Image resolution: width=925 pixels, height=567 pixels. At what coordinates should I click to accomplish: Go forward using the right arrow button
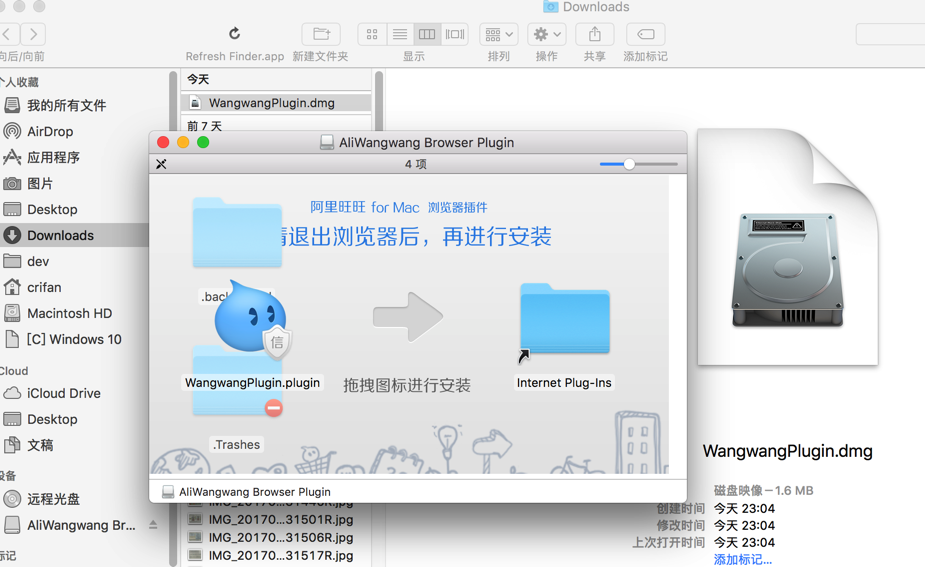[x=33, y=34]
